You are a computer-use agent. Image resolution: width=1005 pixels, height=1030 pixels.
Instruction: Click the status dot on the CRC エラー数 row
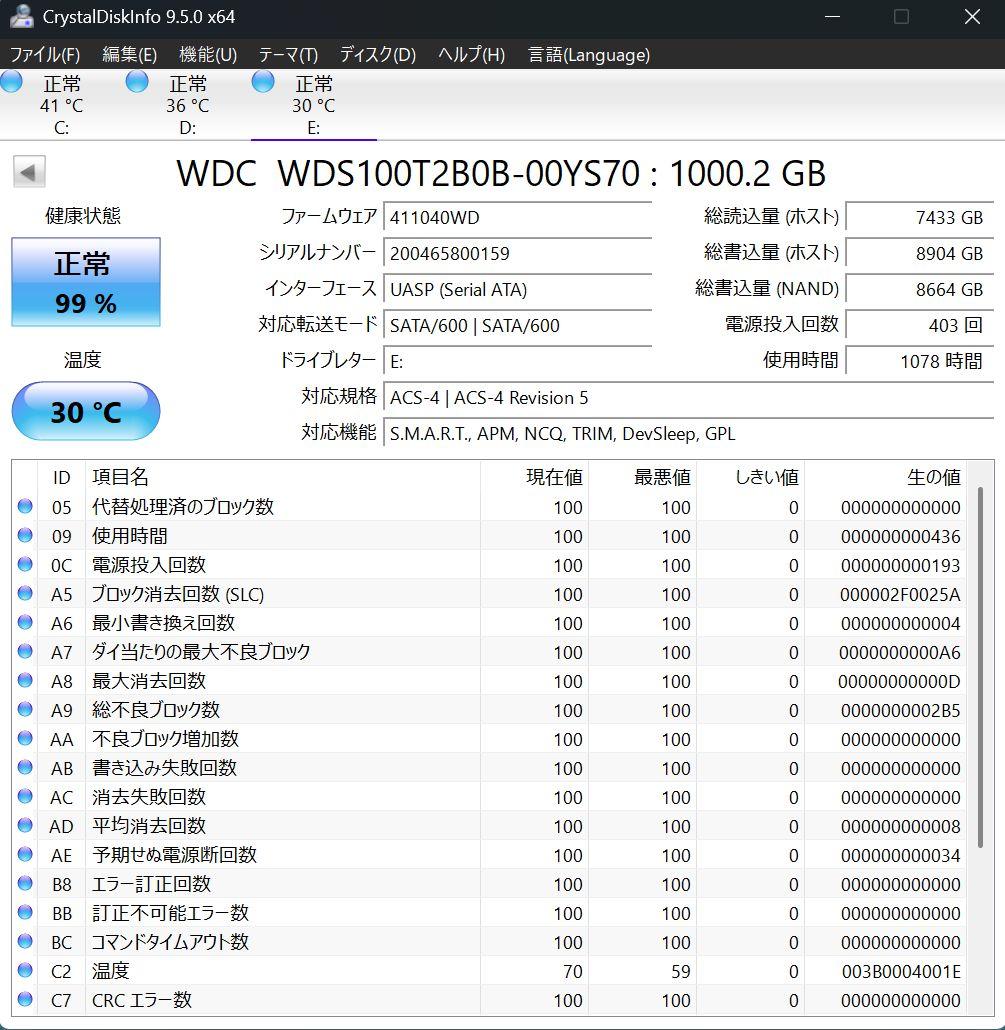pos(25,1000)
